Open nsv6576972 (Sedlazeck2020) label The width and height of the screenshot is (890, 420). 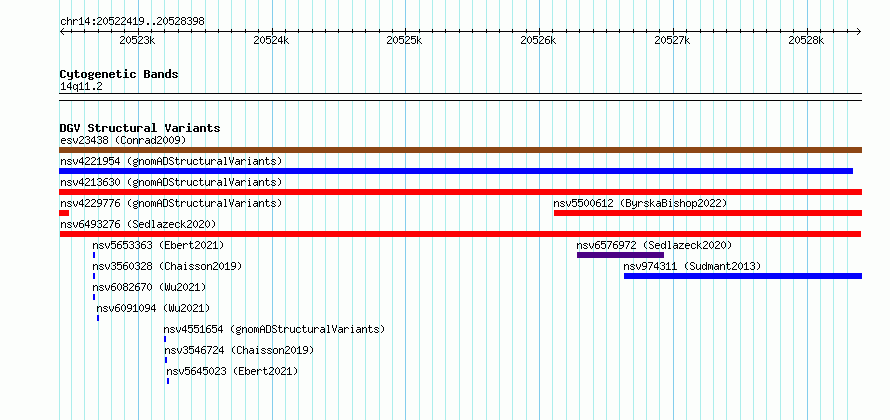(x=654, y=245)
